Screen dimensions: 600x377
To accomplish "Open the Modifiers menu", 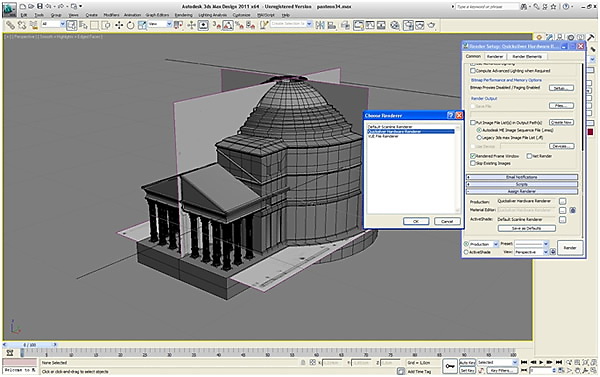I will (x=111, y=15).
